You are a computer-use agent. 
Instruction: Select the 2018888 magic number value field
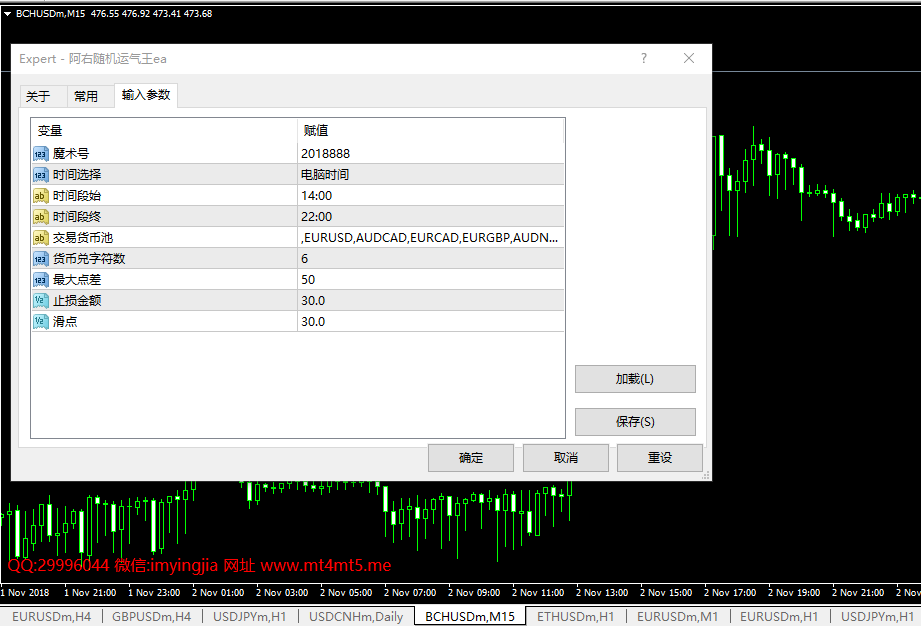pos(431,153)
